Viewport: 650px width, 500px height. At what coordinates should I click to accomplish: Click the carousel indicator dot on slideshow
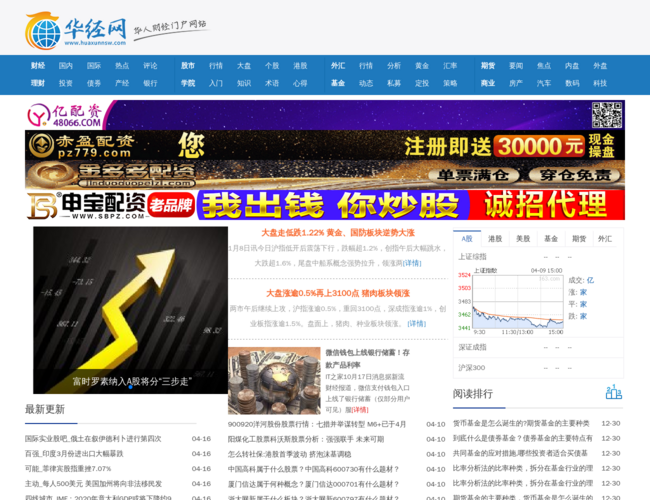[131, 387]
